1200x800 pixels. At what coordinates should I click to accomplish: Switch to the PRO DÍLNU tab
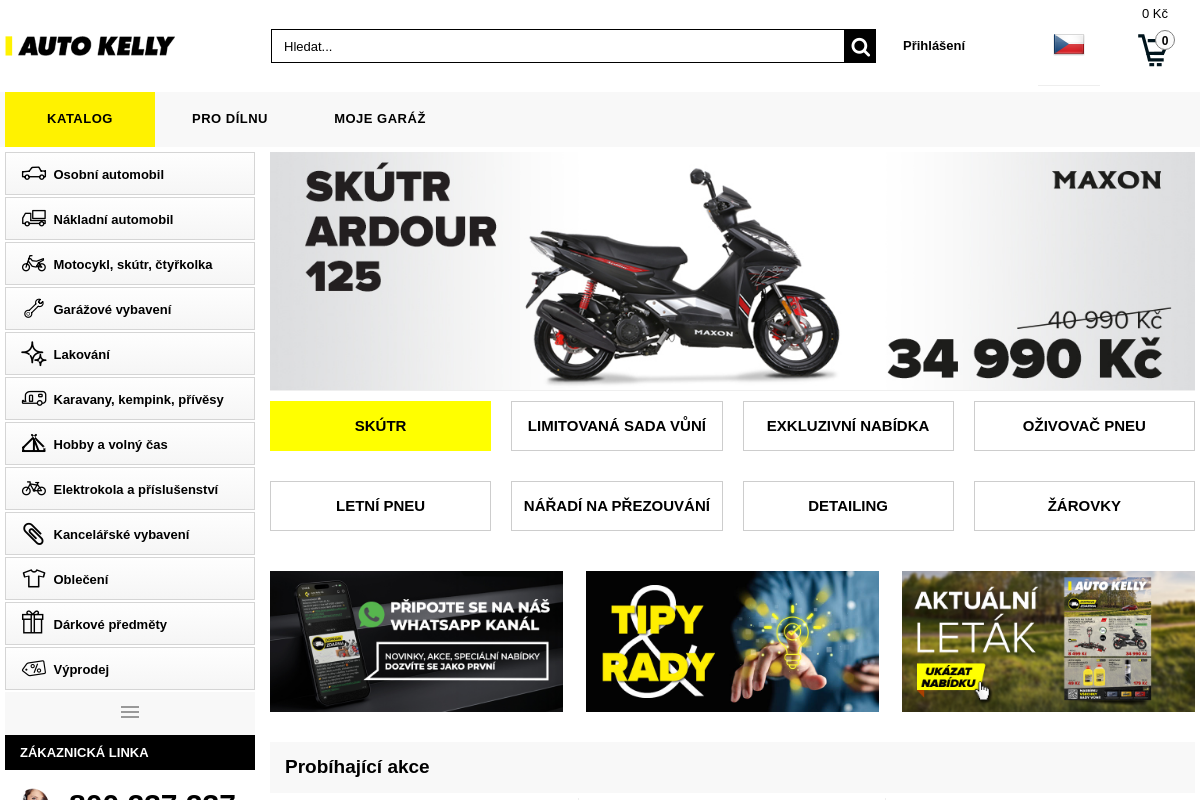[230, 118]
